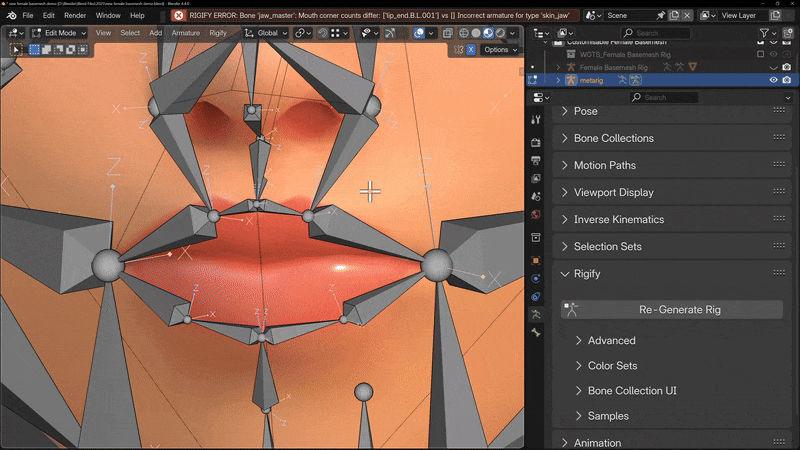Click the Blender logo menu icon
The height and width of the screenshot is (450, 800).
(x=10, y=16)
